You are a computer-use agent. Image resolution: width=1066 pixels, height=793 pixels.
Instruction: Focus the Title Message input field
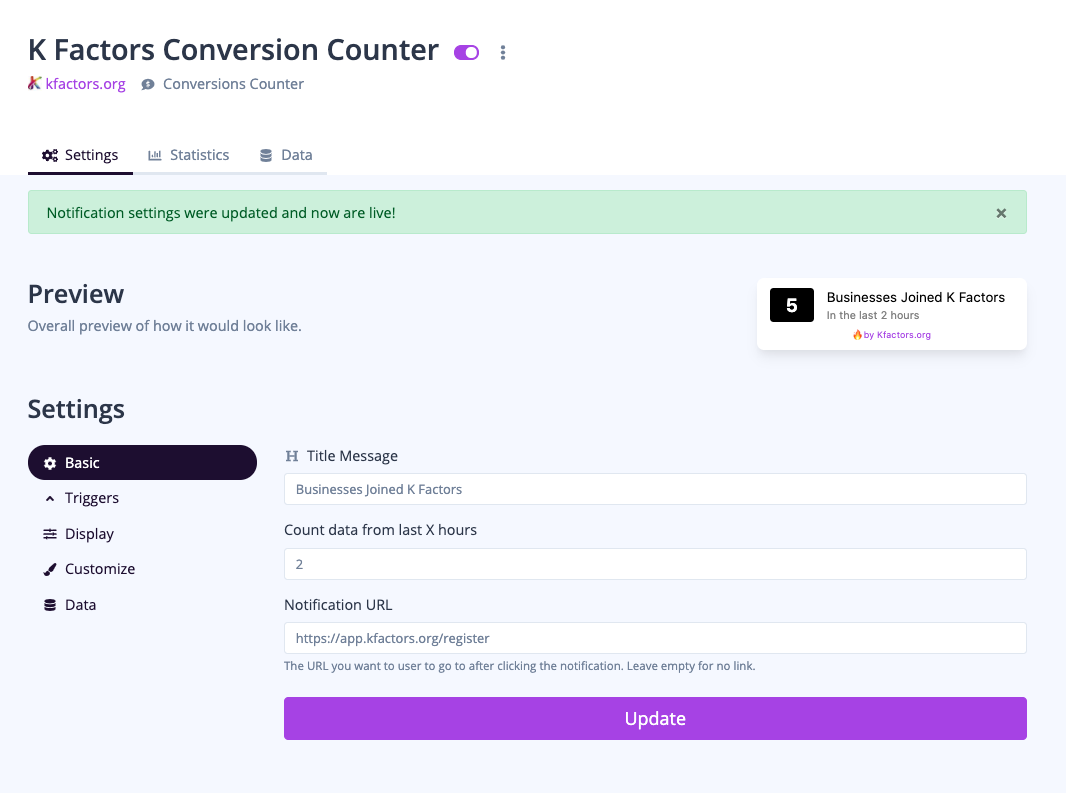click(x=655, y=489)
